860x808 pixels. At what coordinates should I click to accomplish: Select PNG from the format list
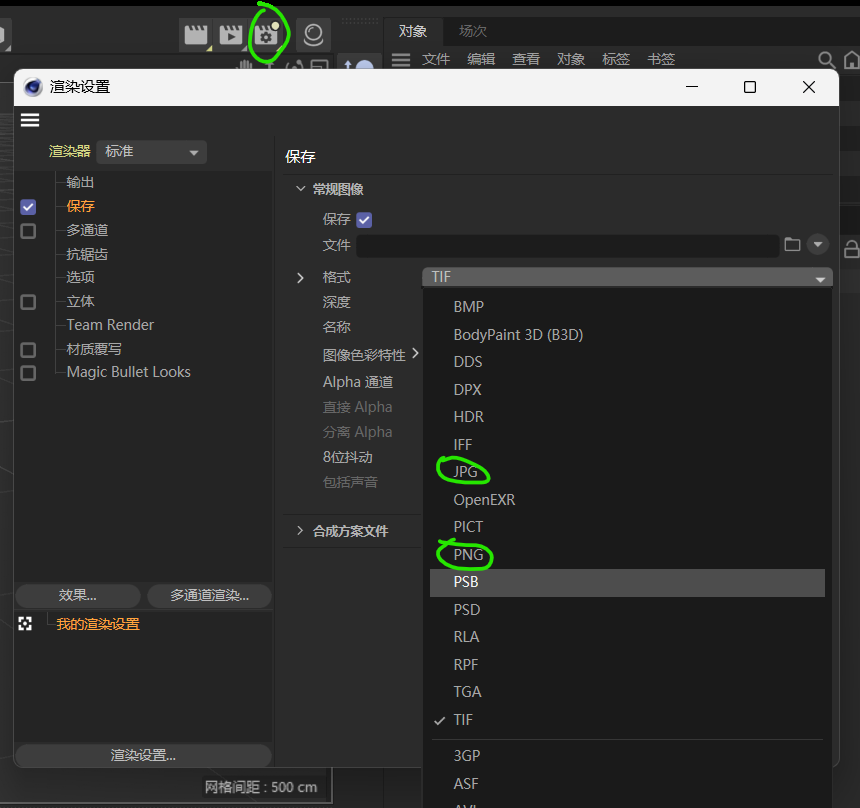pyautogui.click(x=468, y=554)
